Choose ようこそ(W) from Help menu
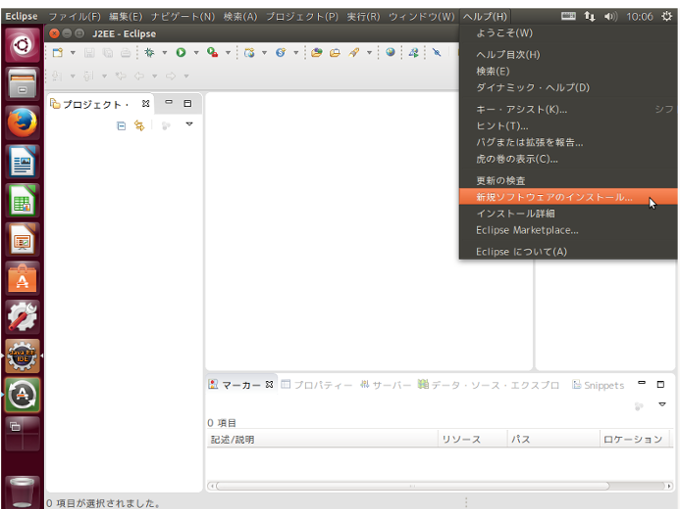The width and height of the screenshot is (680, 509). pyautogui.click(x=568, y=33)
